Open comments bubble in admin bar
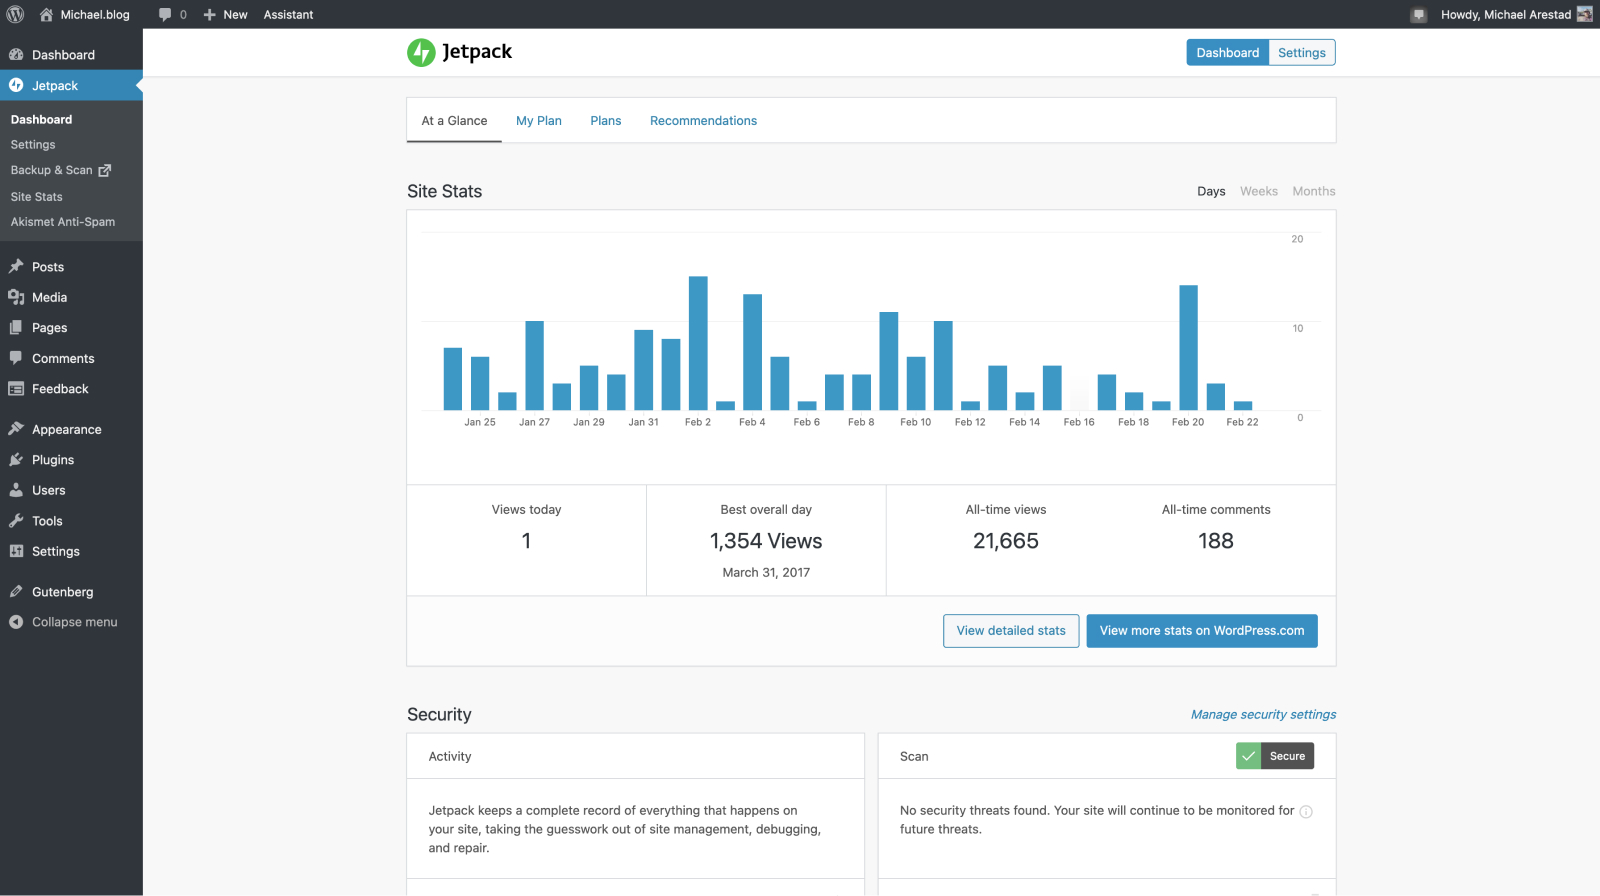 (165, 14)
